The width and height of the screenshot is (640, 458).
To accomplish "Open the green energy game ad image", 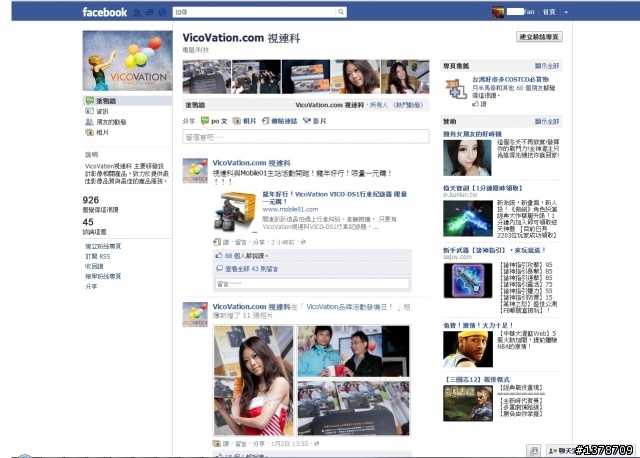I will coord(468,218).
